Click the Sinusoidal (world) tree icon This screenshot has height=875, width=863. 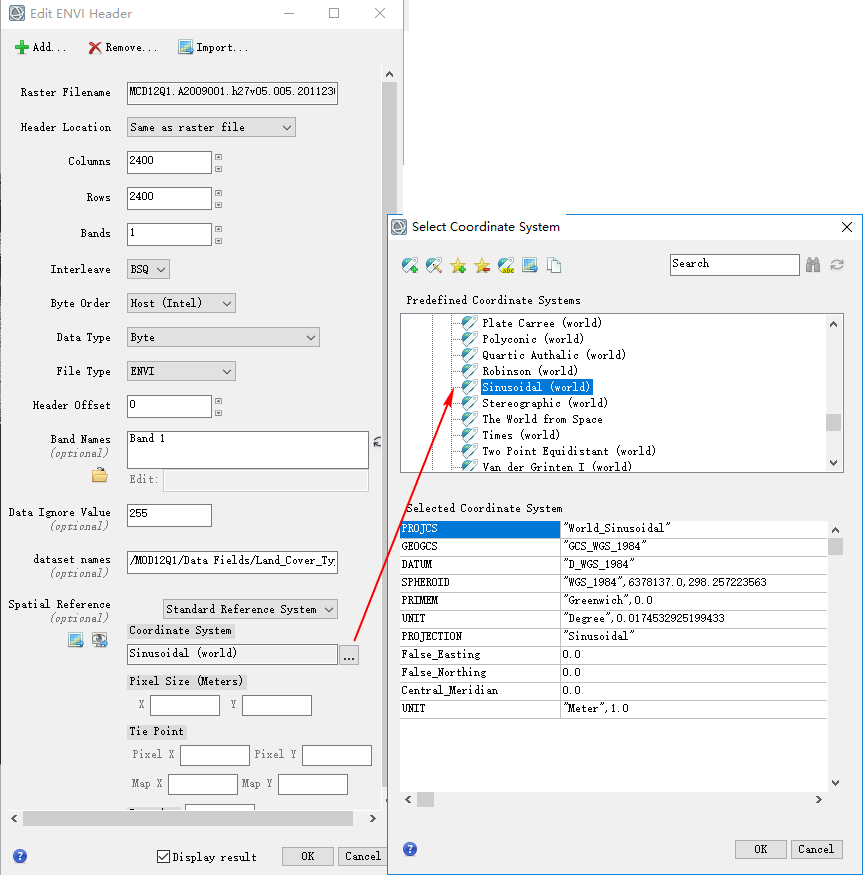(469, 387)
